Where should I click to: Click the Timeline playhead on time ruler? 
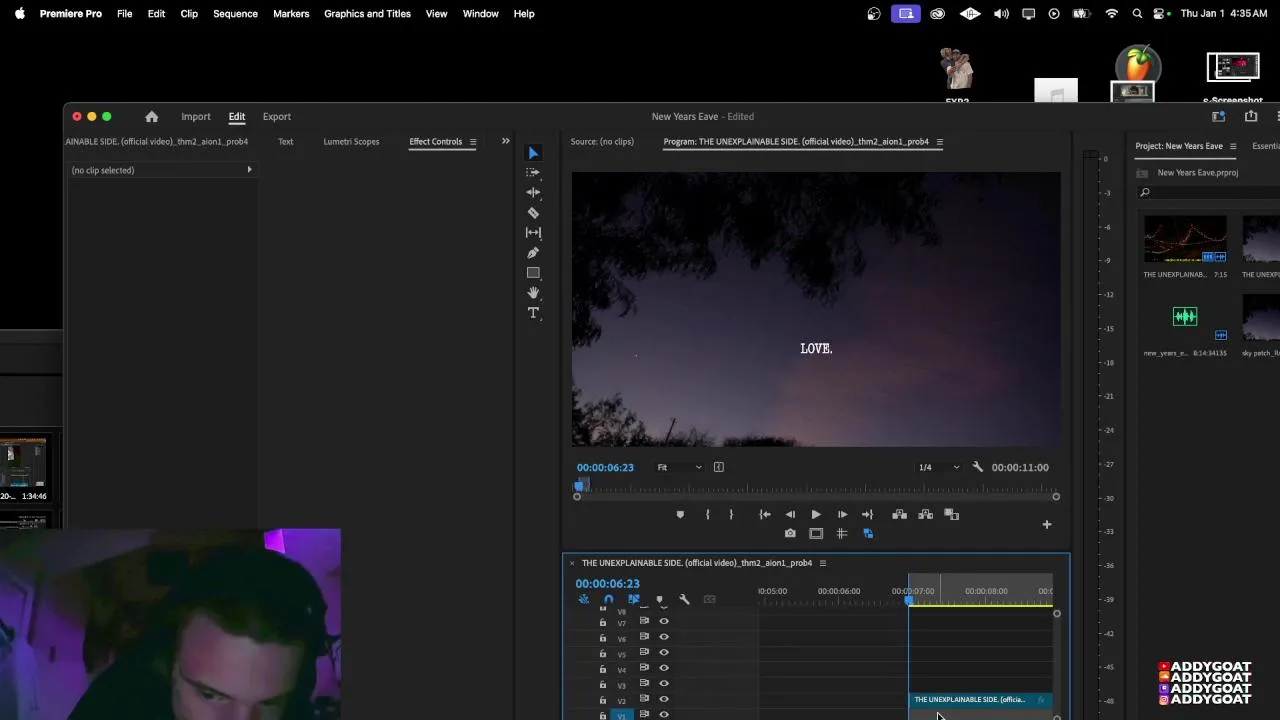909,599
